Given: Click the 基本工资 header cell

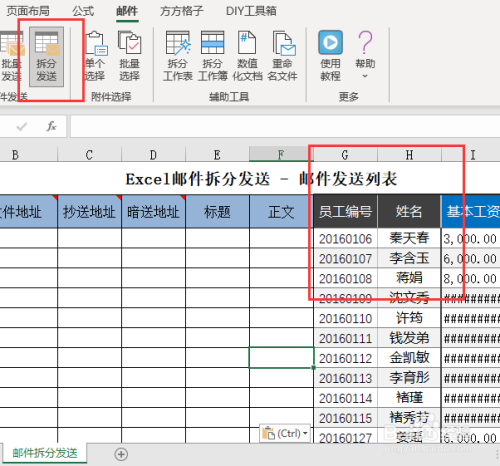Looking at the screenshot, I should coord(471,212).
